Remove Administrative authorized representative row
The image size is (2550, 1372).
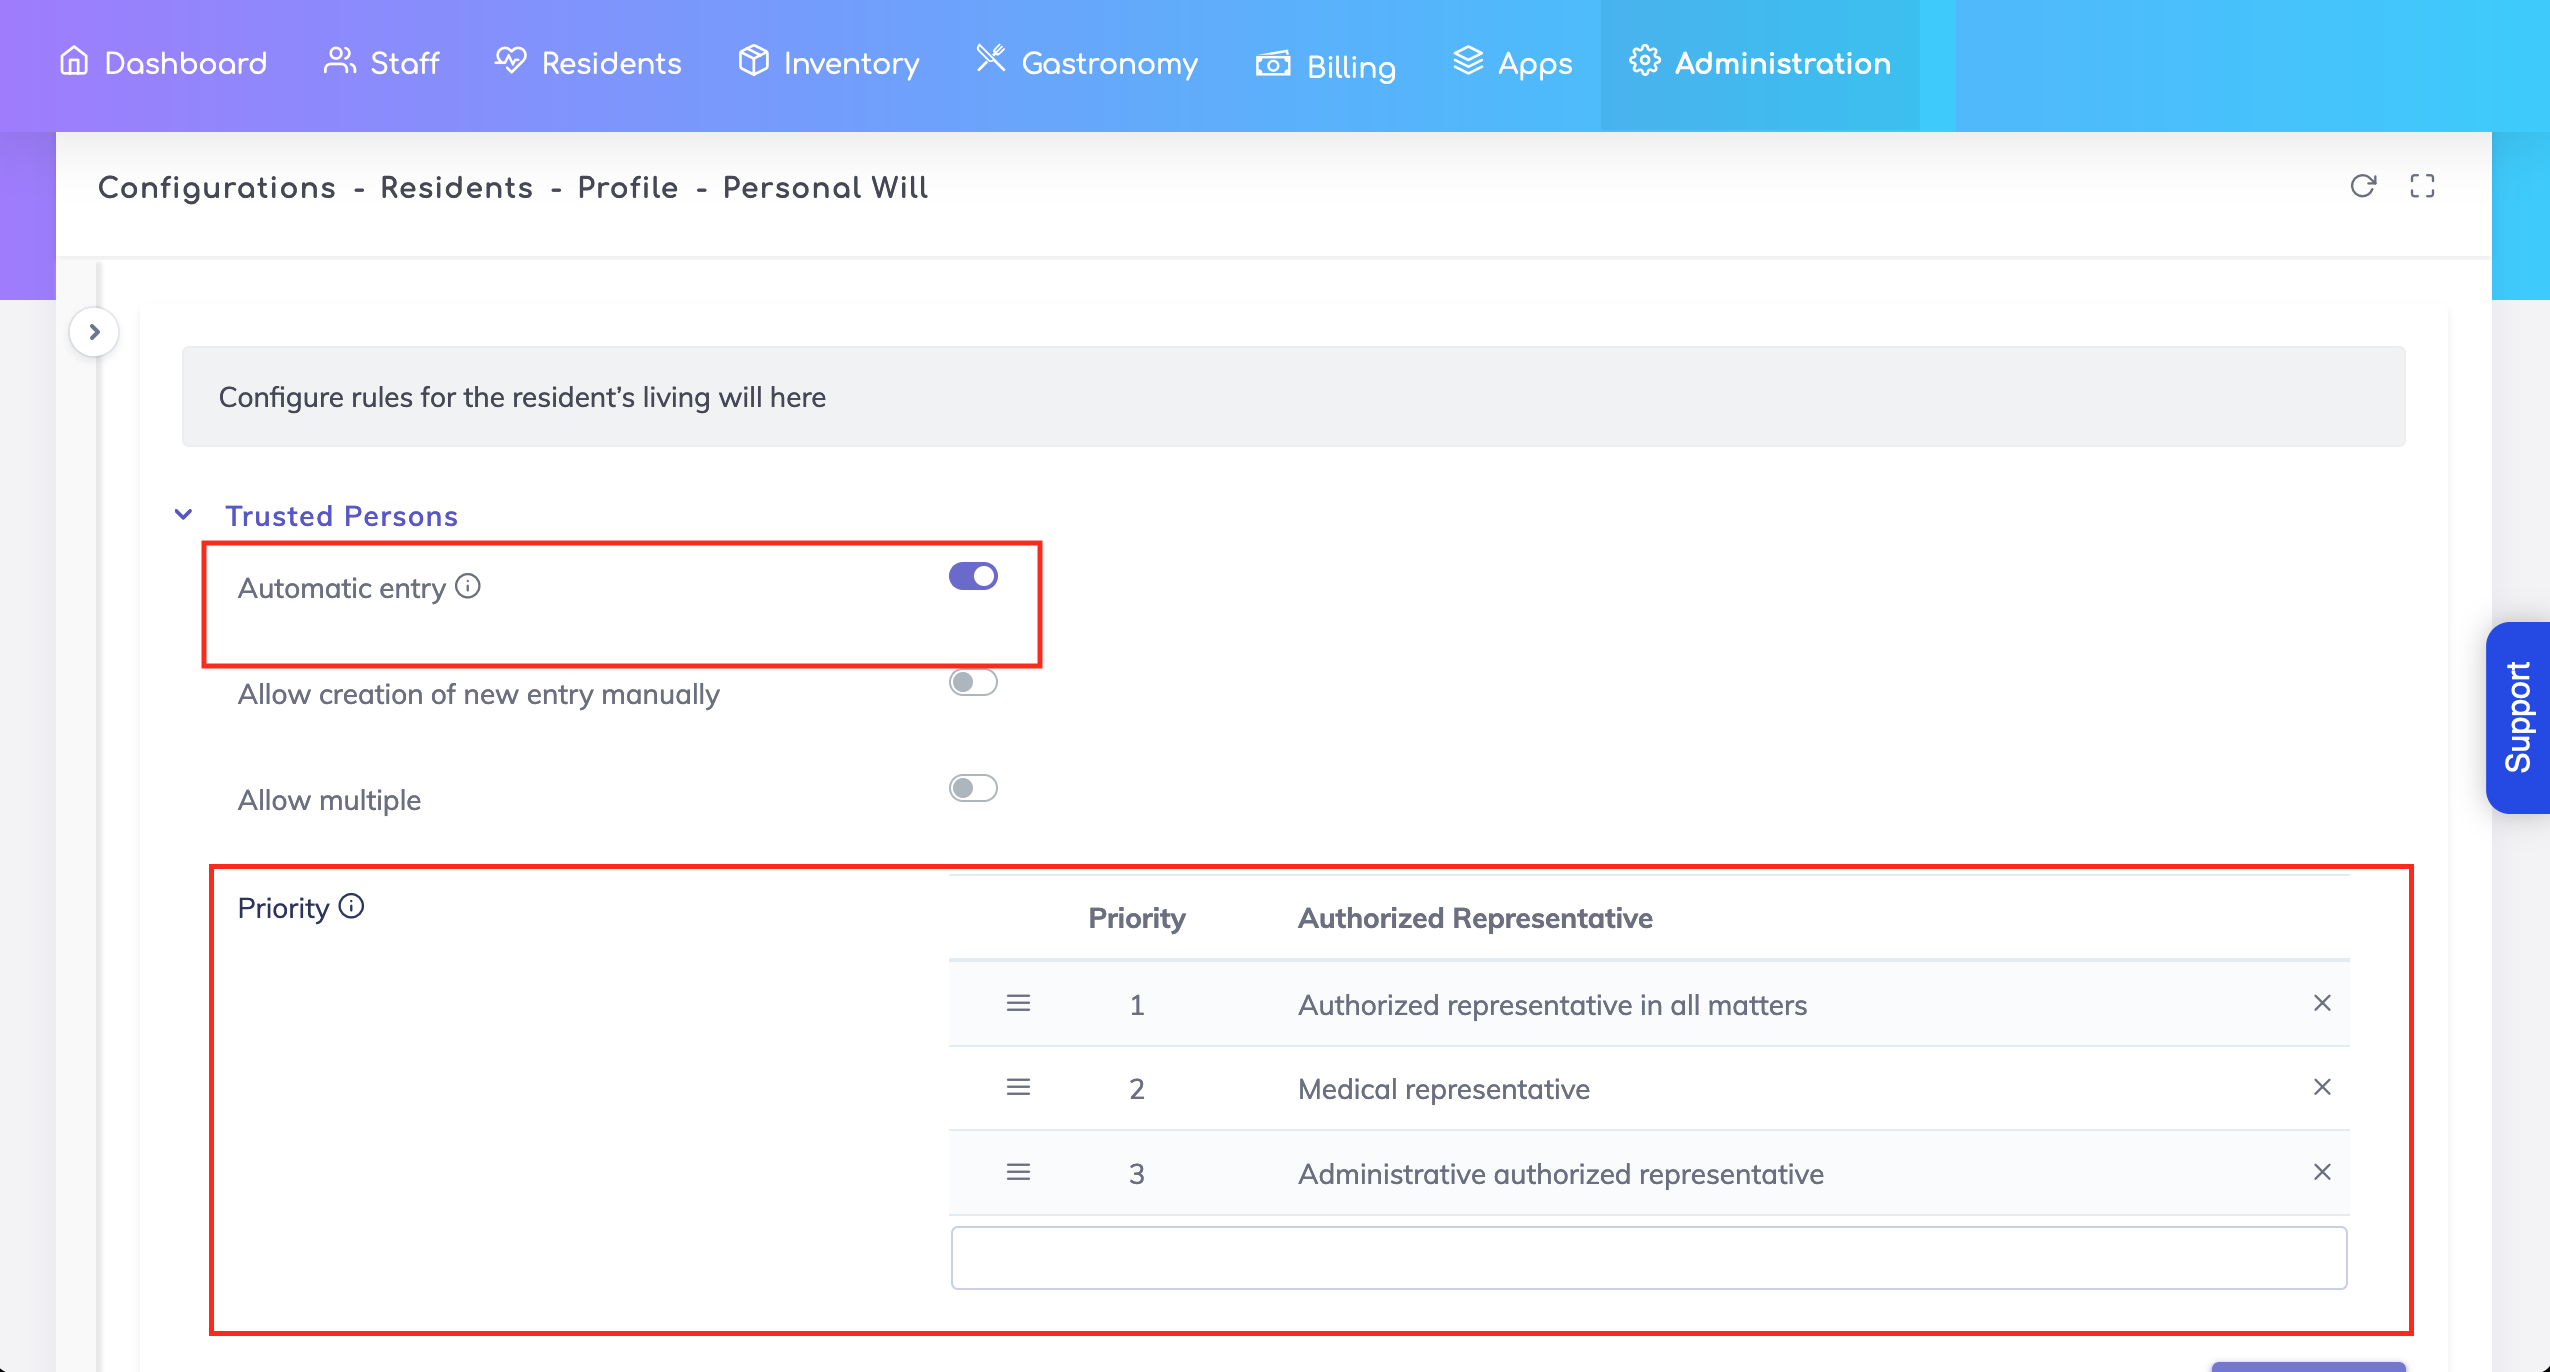click(x=2321, y=1172)
